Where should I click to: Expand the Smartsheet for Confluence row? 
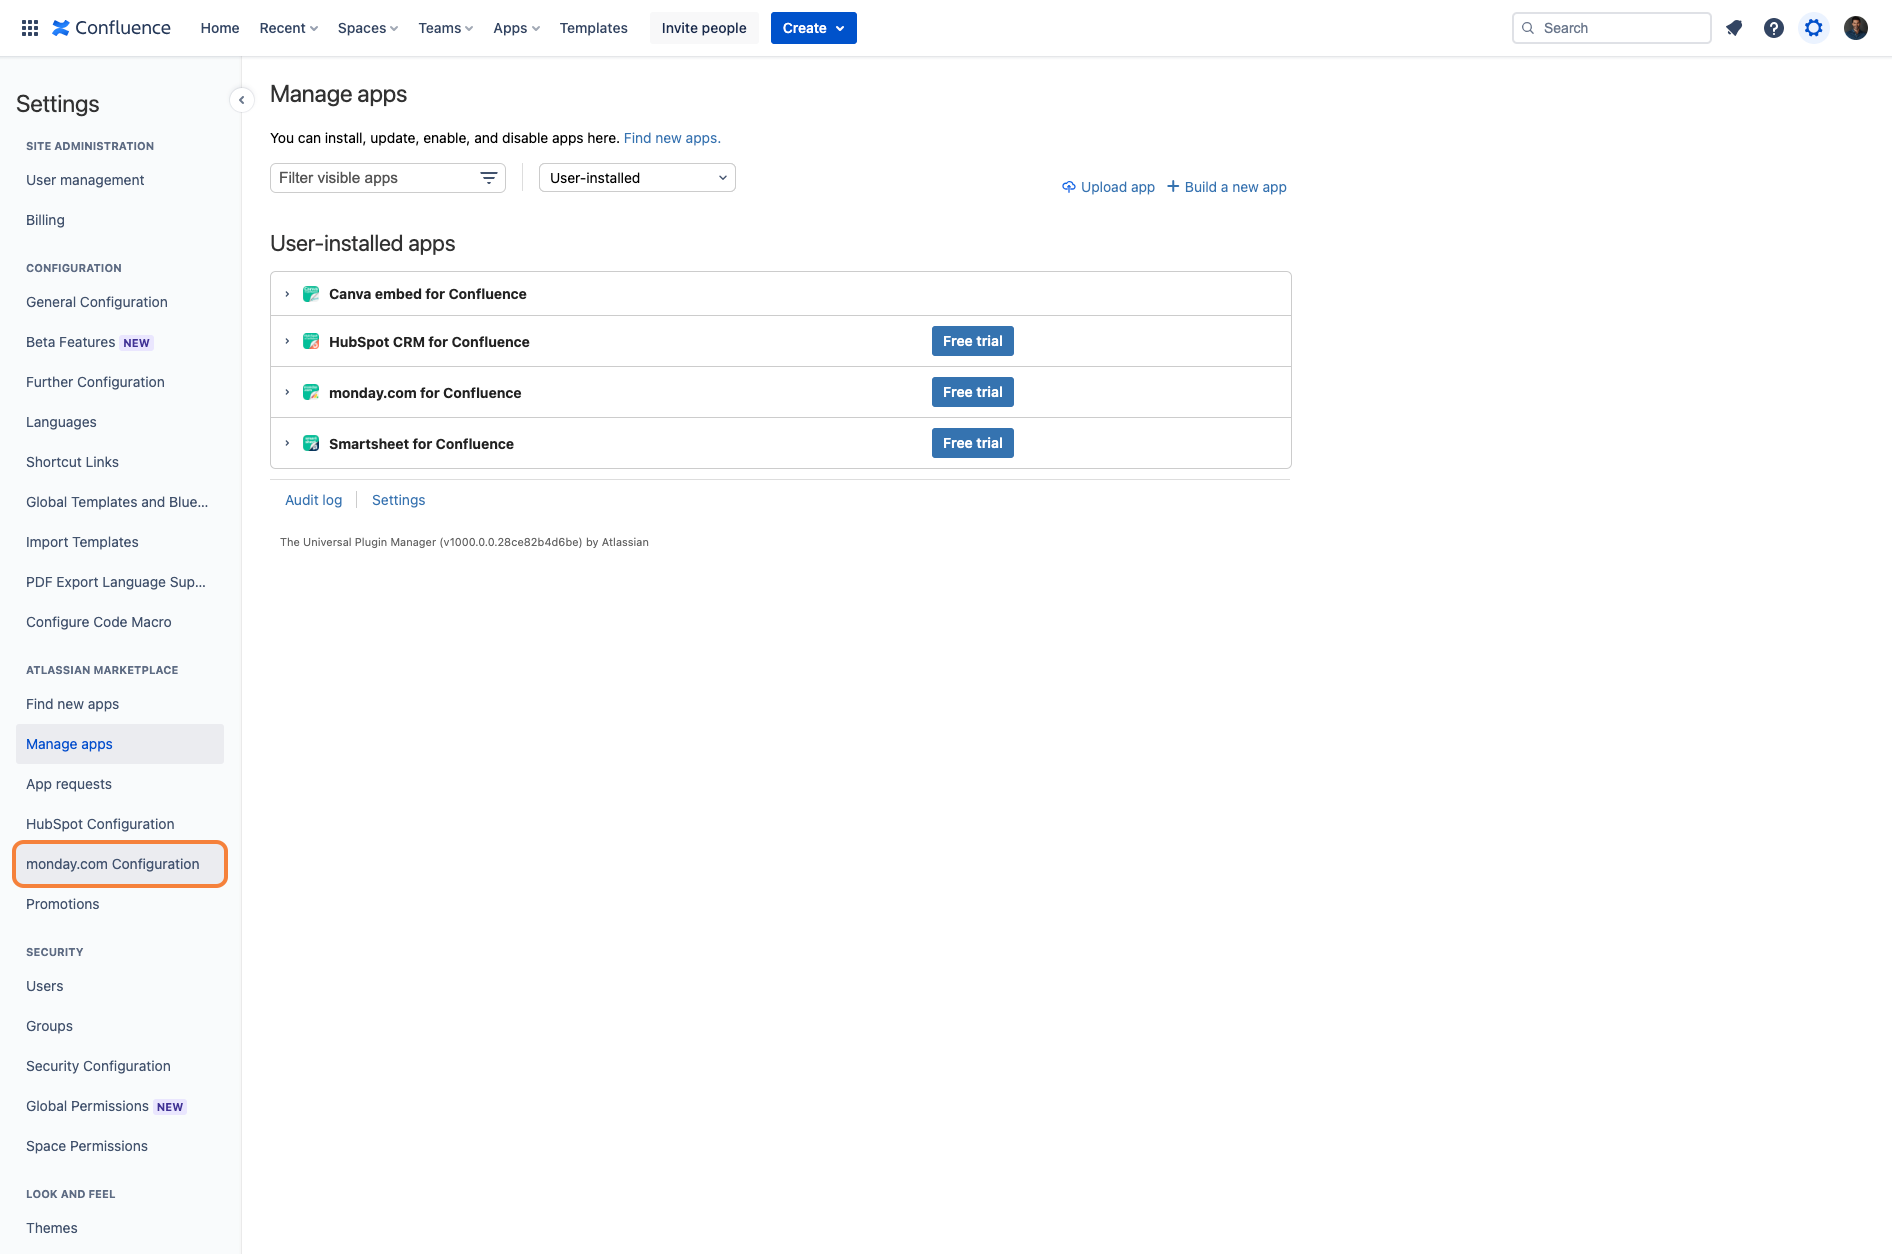coord(287,444)
